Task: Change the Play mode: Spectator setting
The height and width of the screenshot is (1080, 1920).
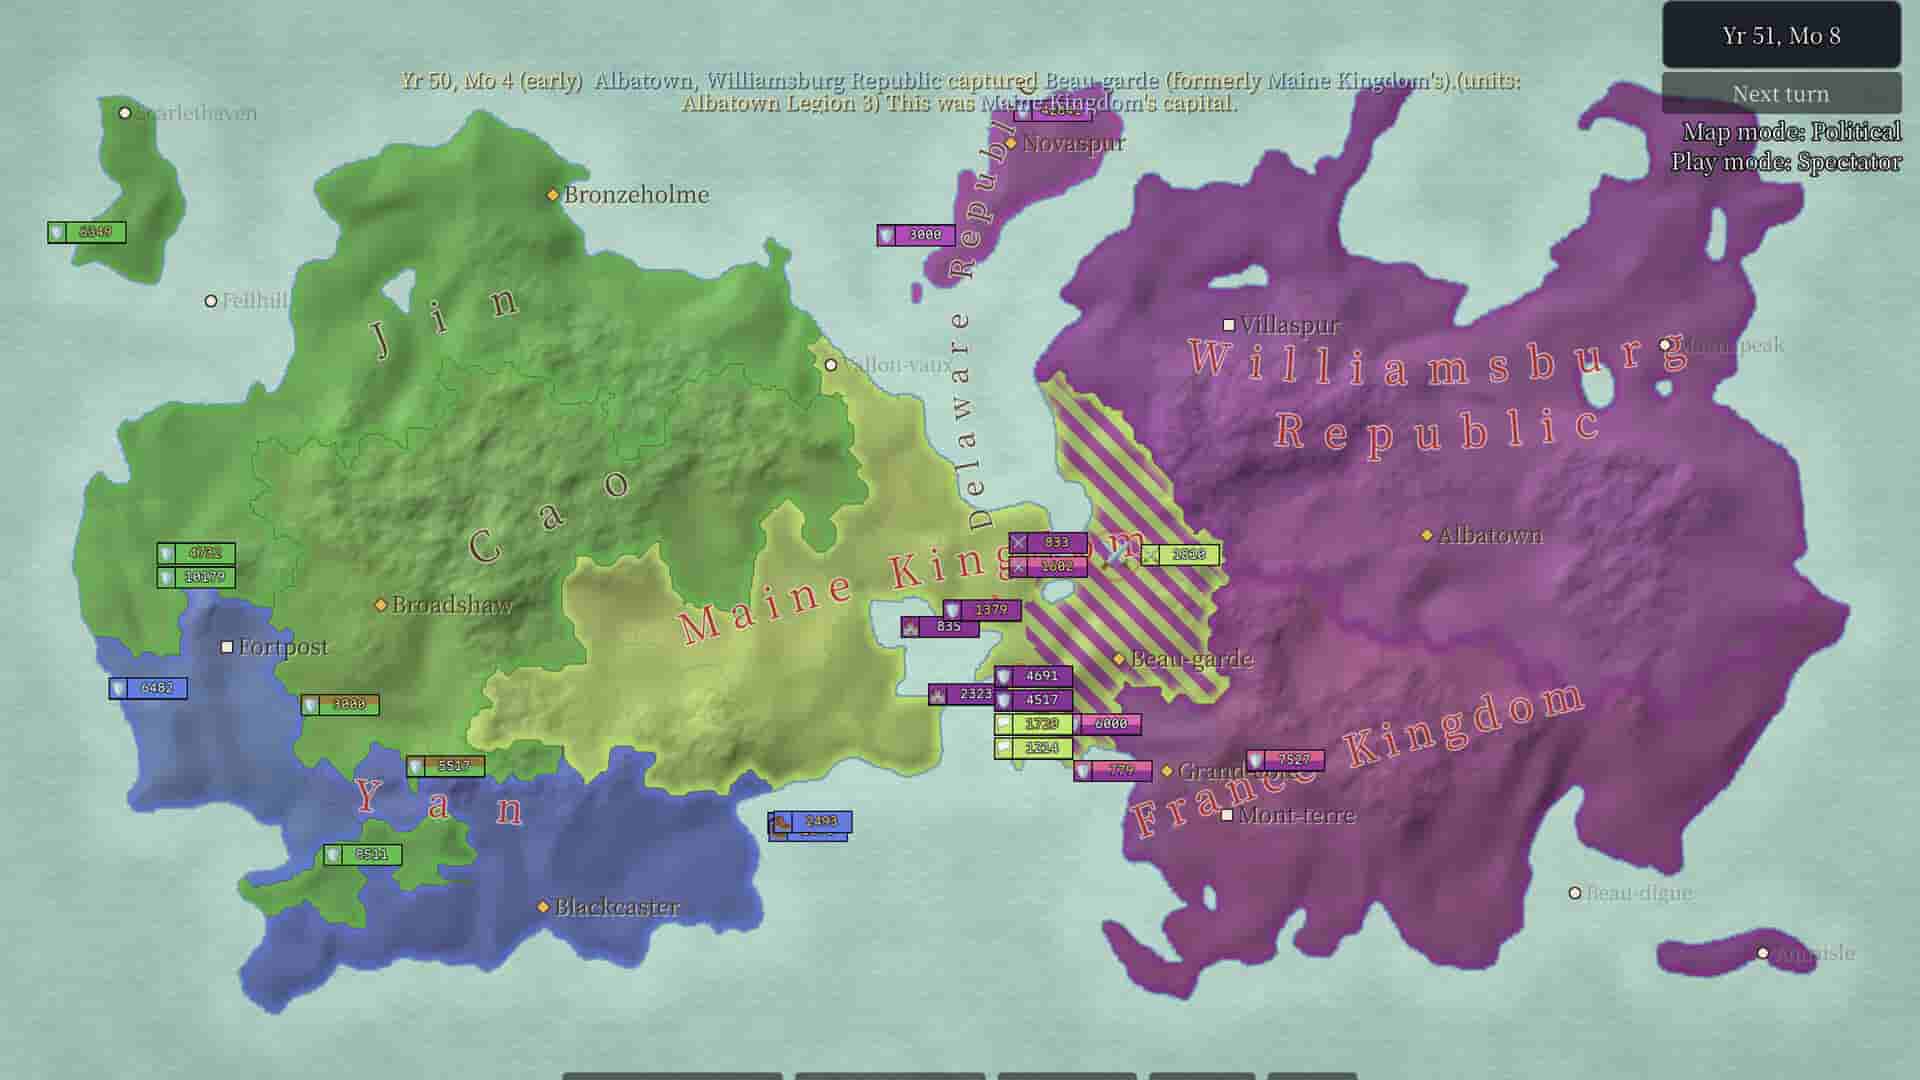Action: [1786, 162]
